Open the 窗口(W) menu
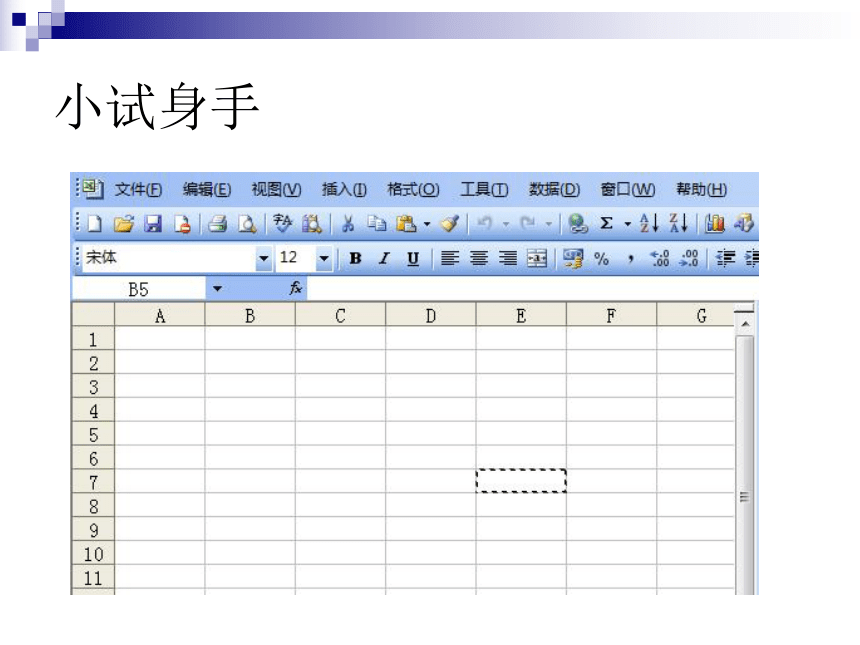 [x=627, y=190]
